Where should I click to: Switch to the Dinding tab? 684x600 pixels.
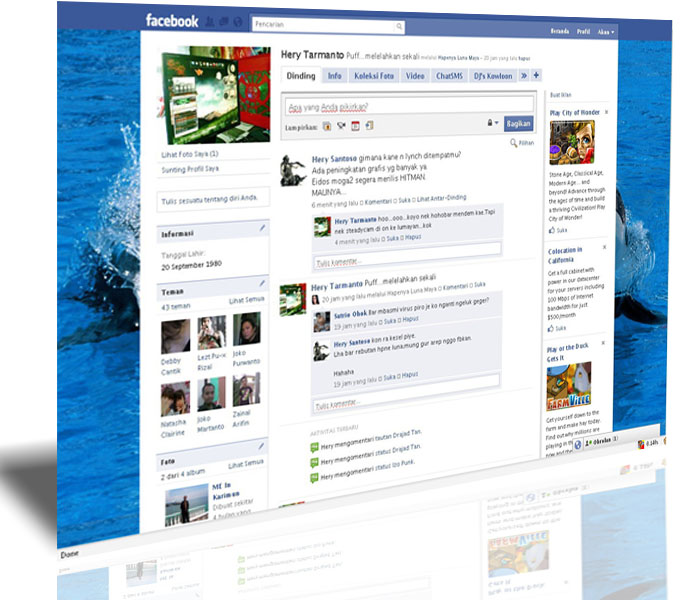[301, 76]
